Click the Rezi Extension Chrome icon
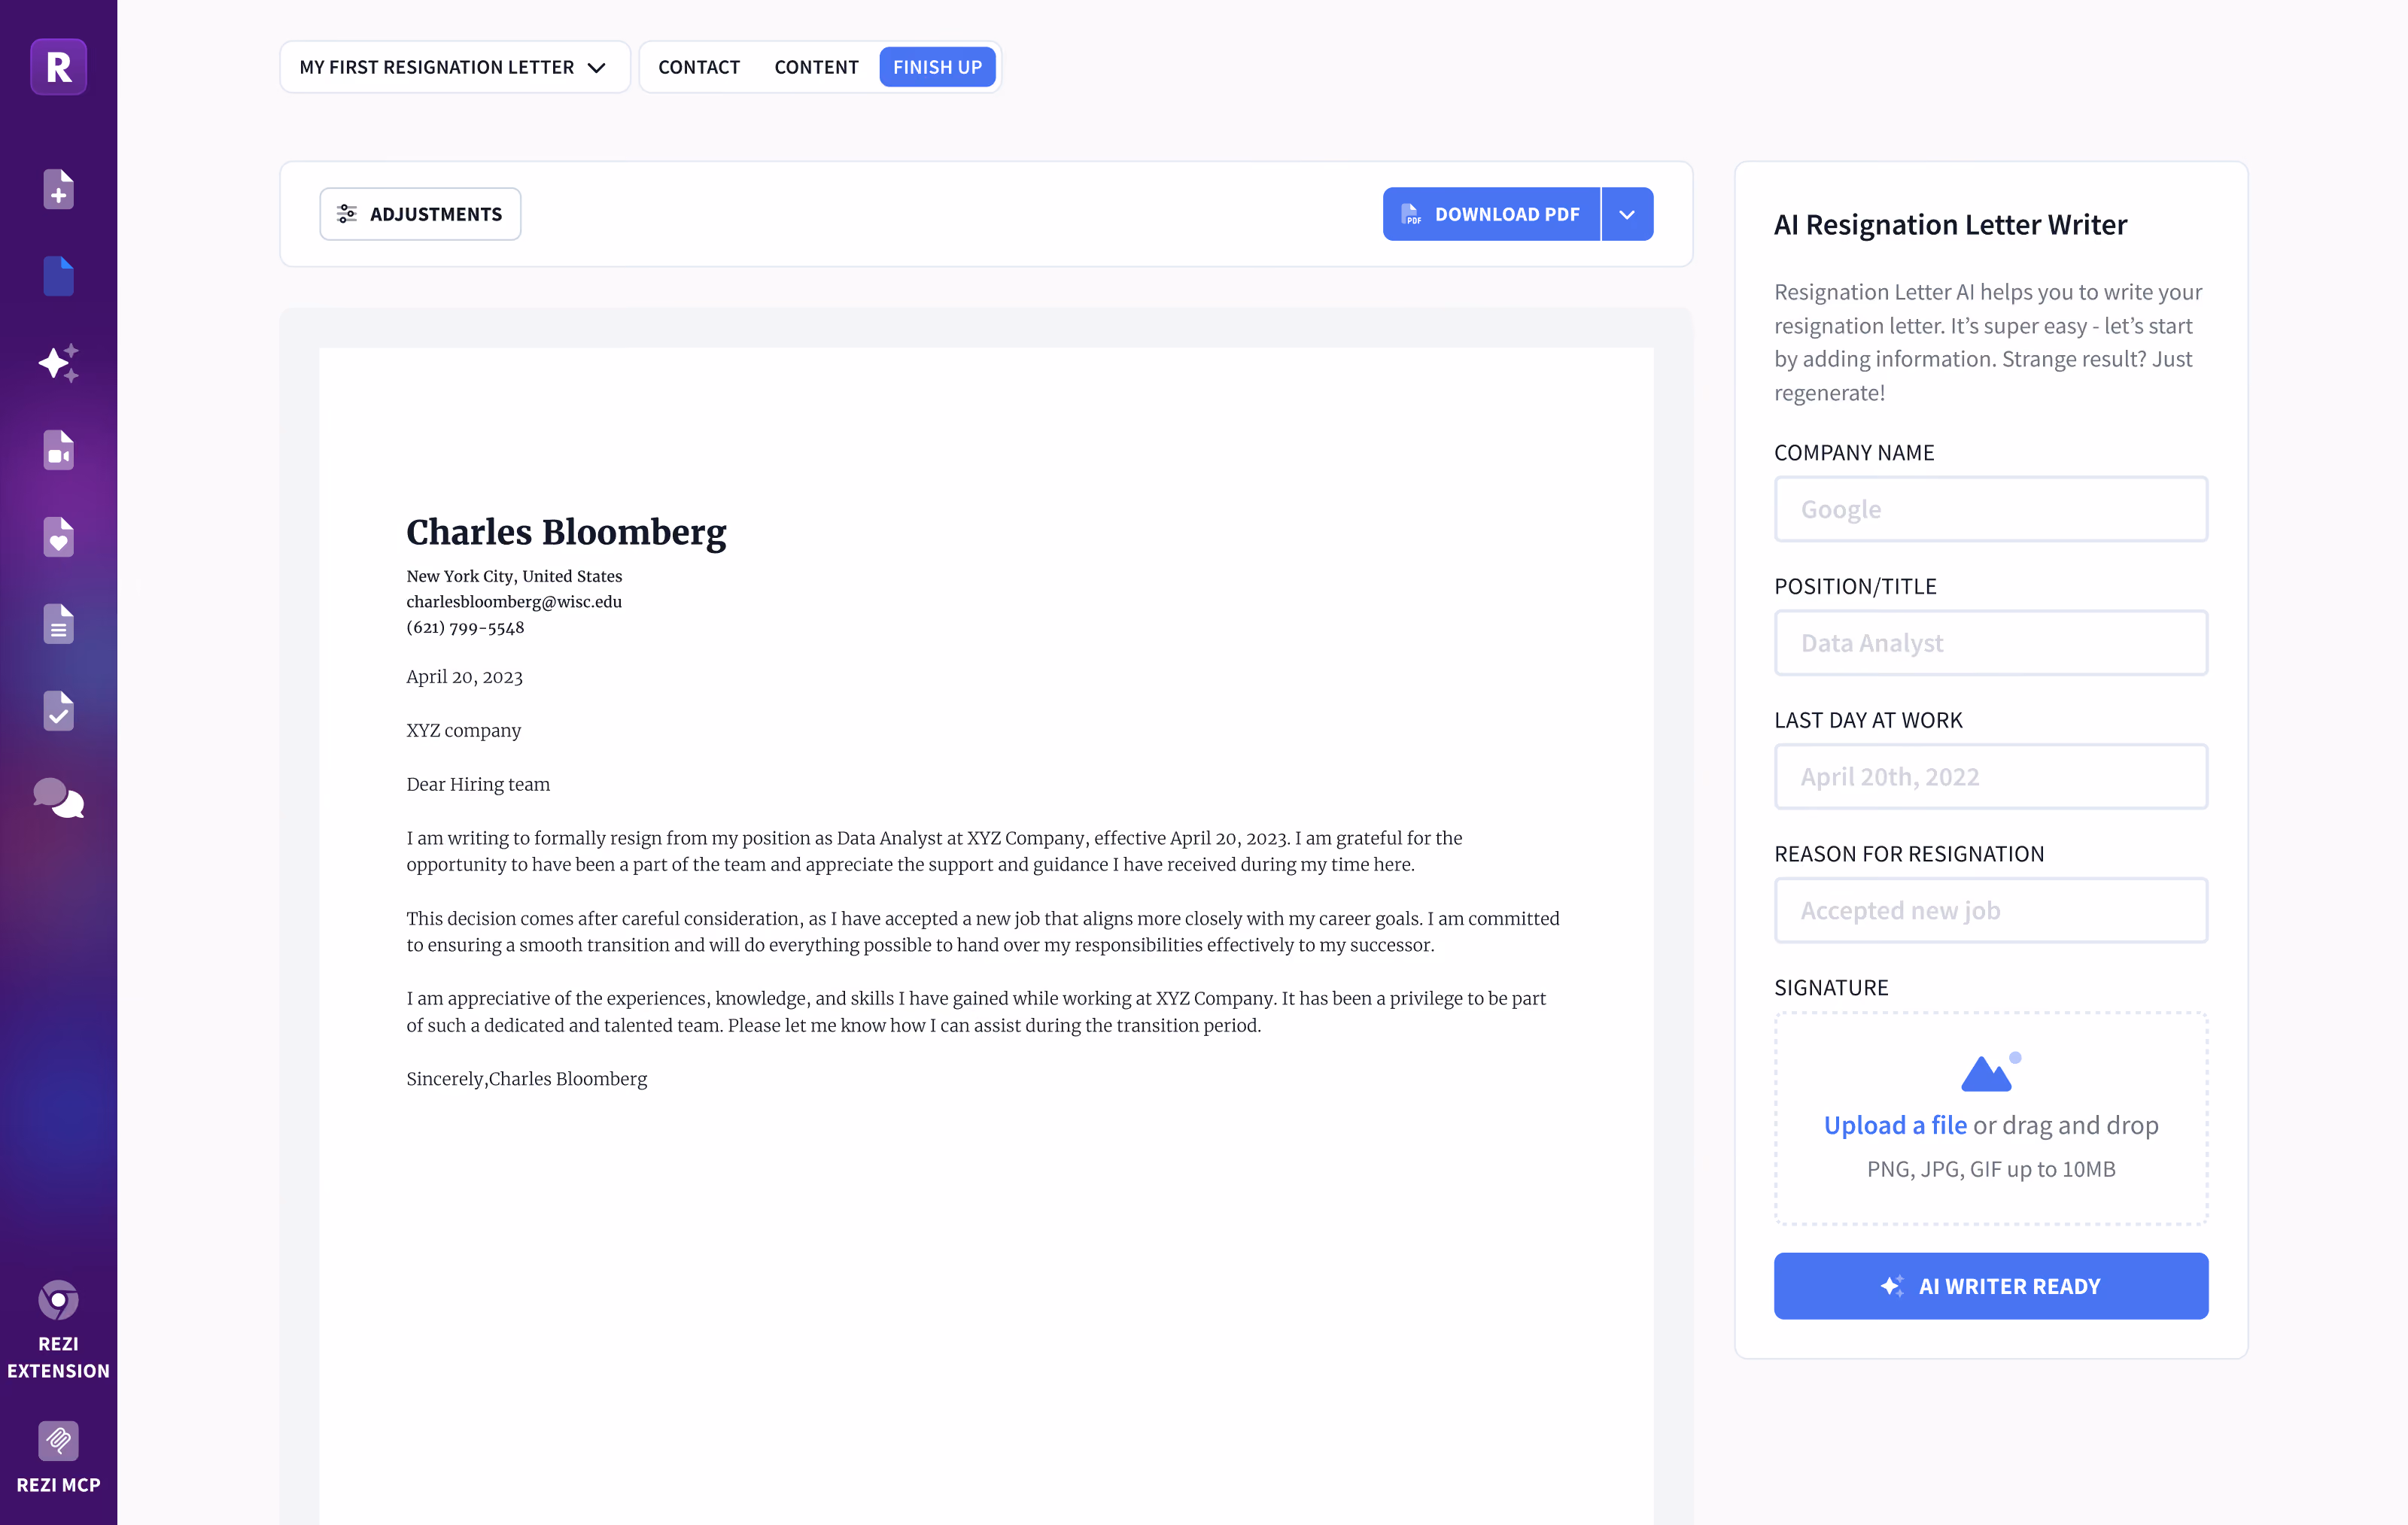 58,1300
